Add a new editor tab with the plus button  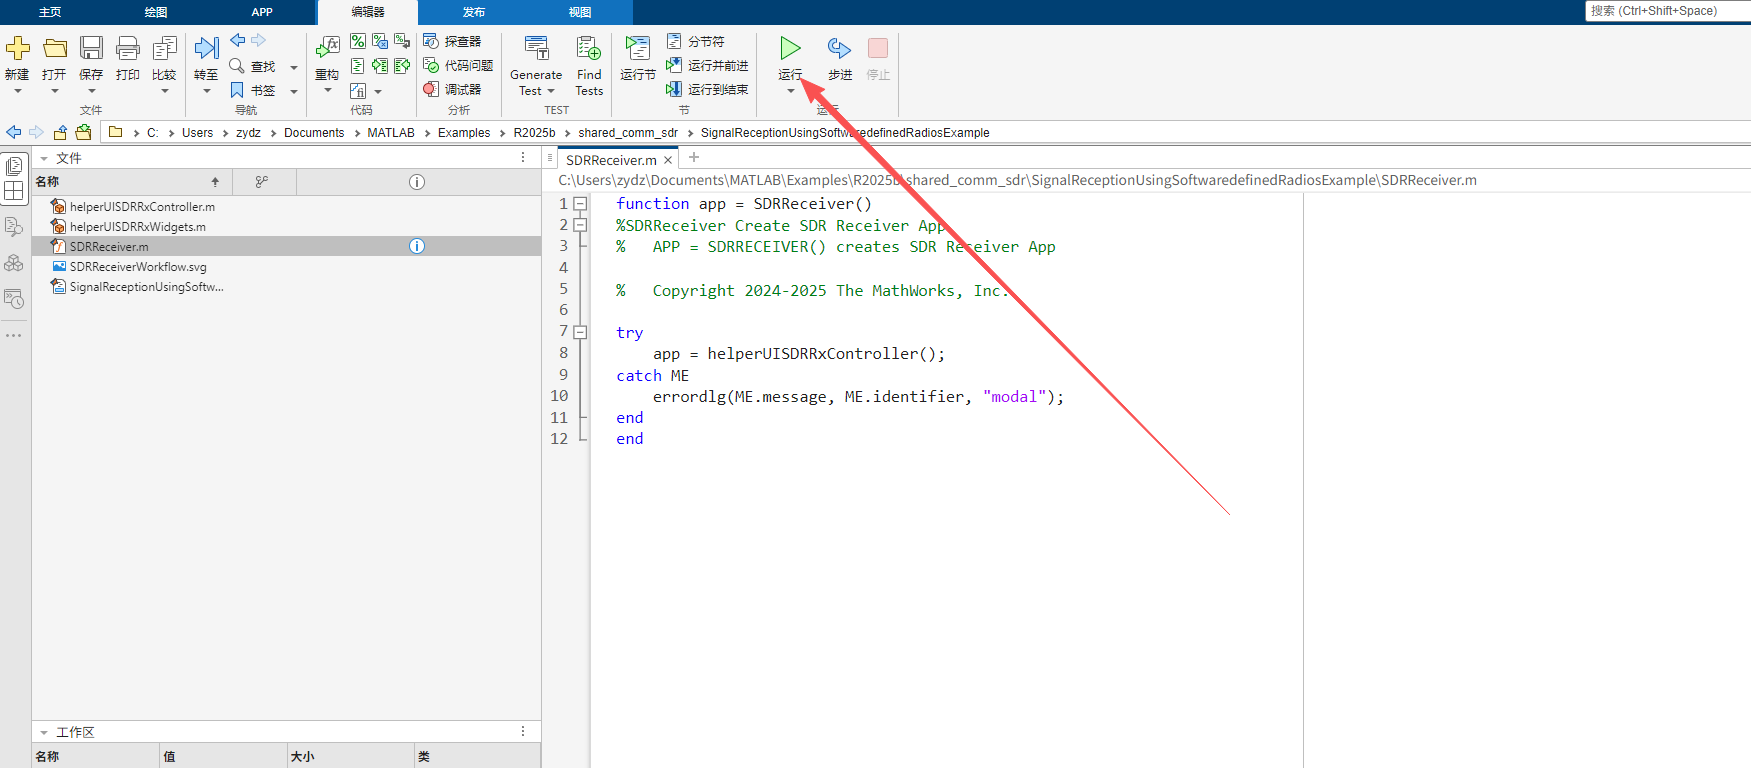coord(694,157)
